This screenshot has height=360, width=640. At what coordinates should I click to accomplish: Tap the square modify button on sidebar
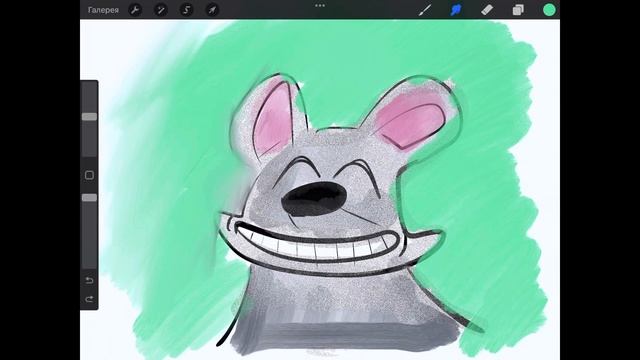[89, 175]
